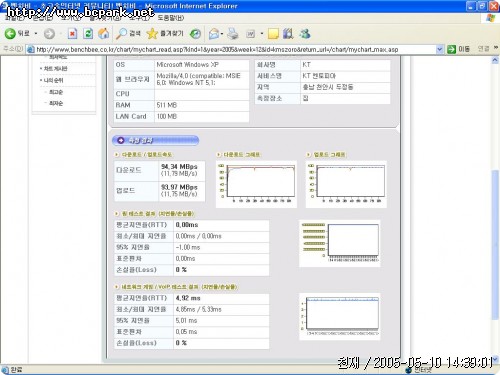This screenshot has height=375, width=500.
Task: Click the RAM value 511 MB
Action: [x=167, y=105]
